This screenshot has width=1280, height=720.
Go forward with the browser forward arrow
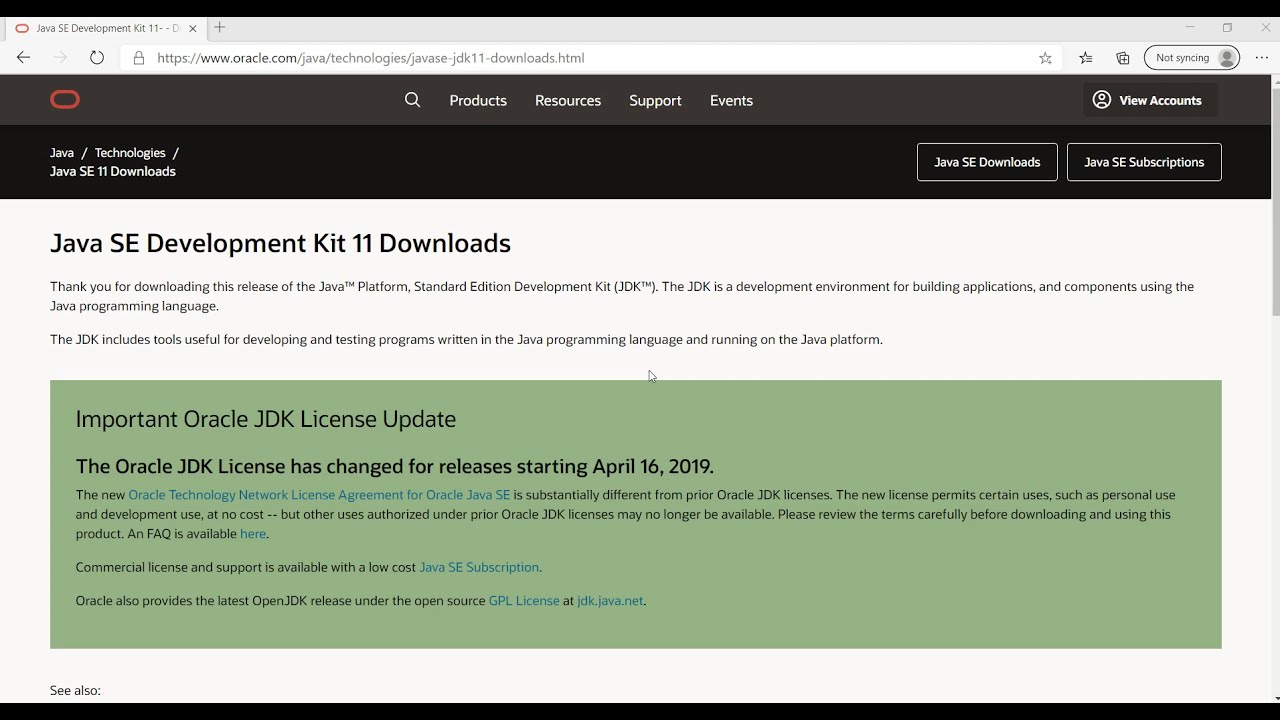pyautogui.click(x=60, y=58)
